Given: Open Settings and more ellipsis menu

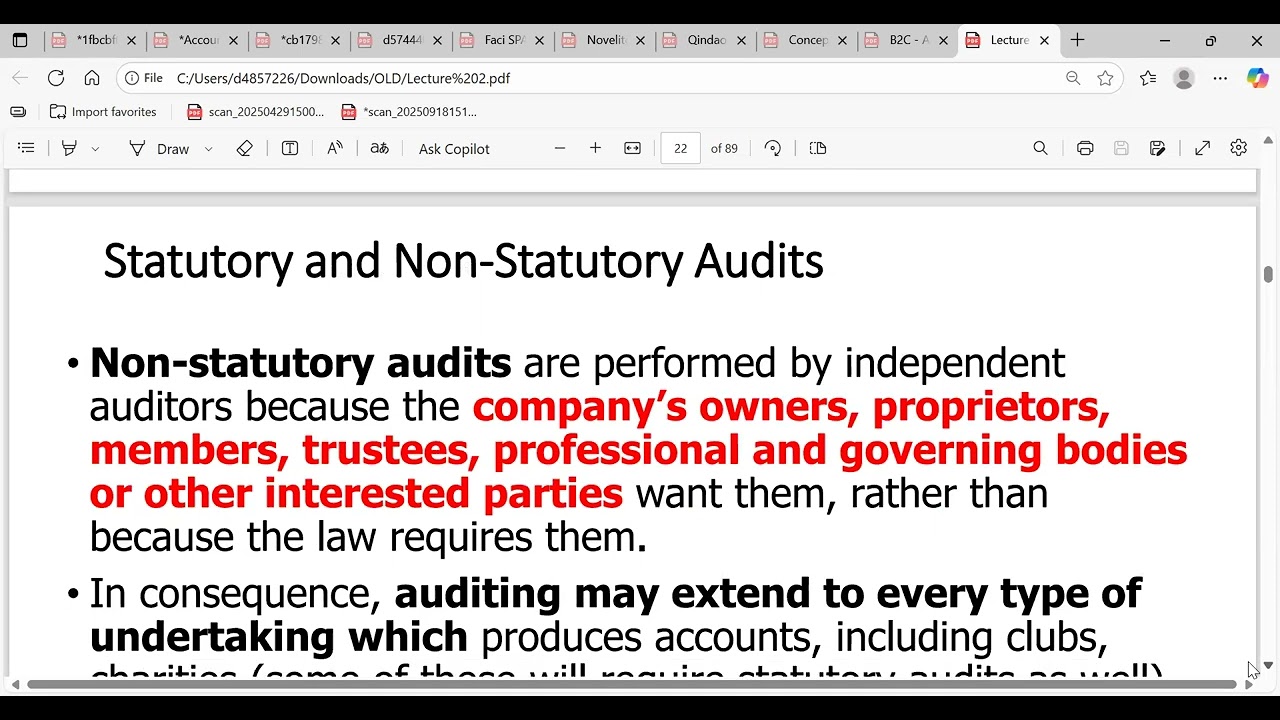Looking at the screenshot, I should [1220, 78].
